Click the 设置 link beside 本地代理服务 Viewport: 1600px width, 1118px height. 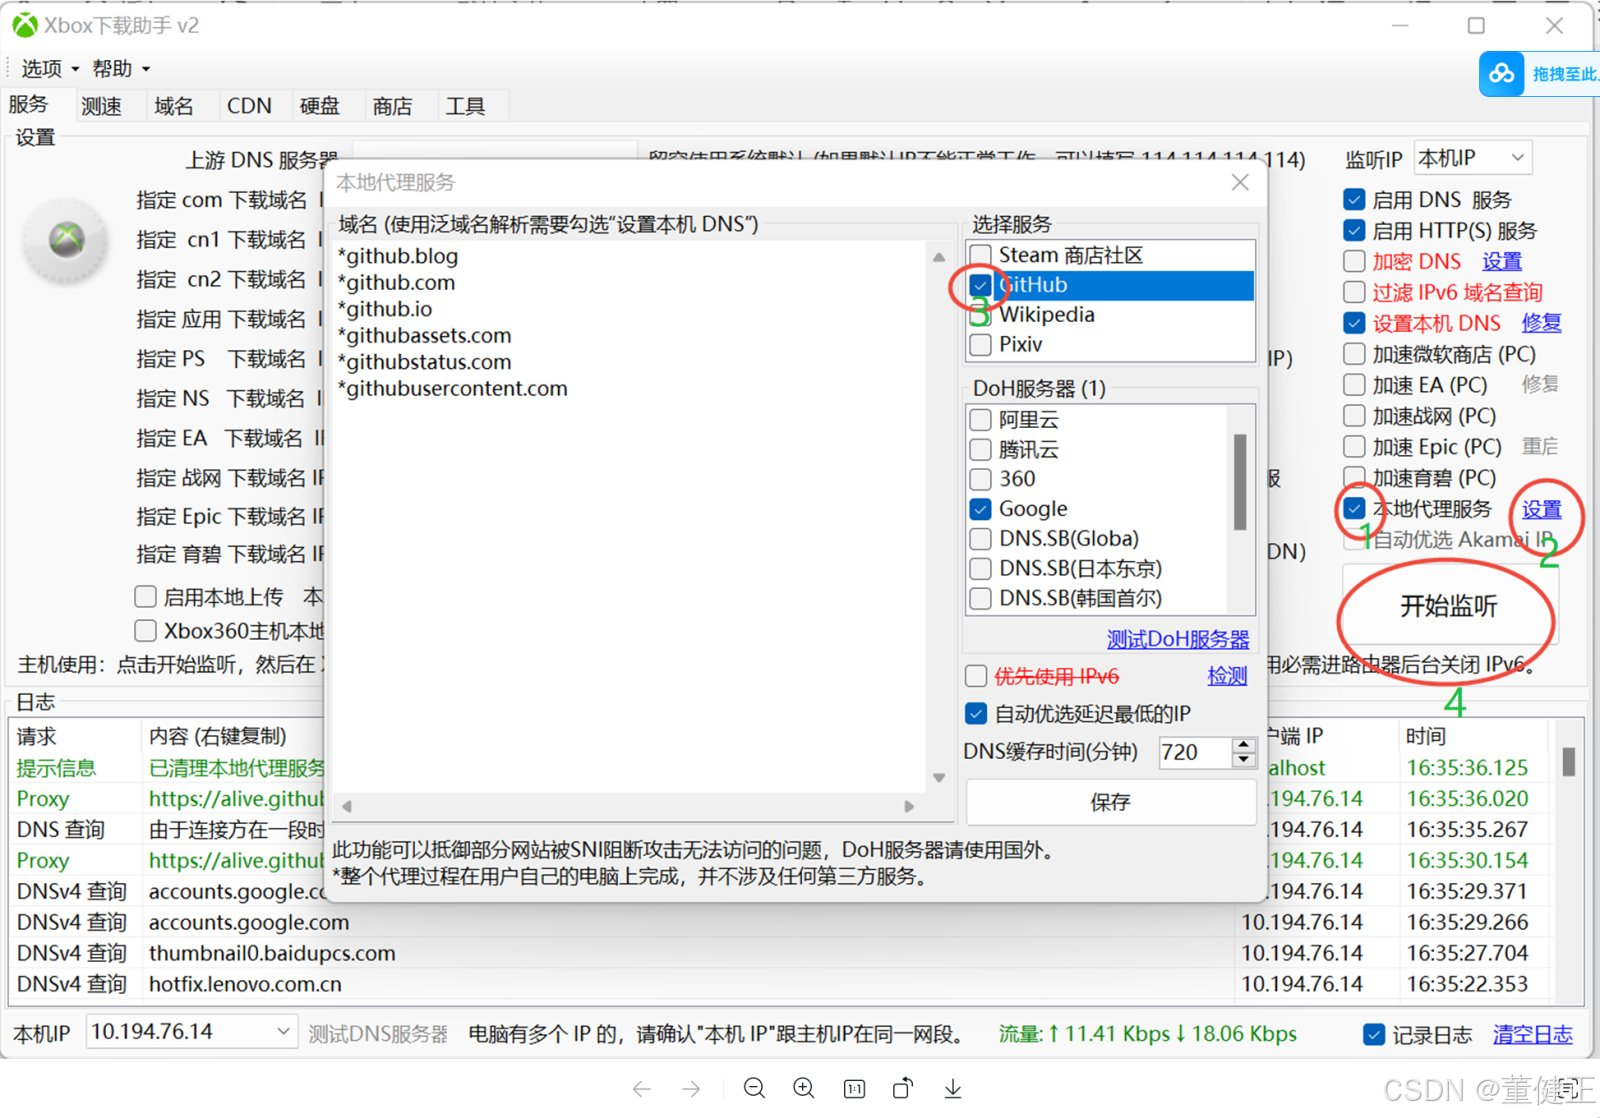point(1541,509)
